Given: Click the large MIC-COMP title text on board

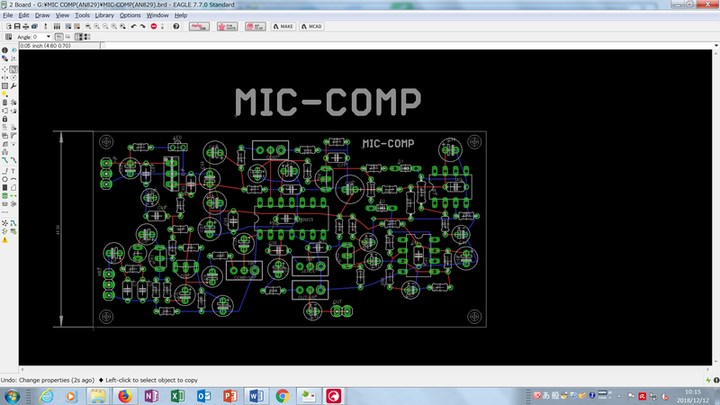Looking at the screenshot, I should click(x=327, y=101).
